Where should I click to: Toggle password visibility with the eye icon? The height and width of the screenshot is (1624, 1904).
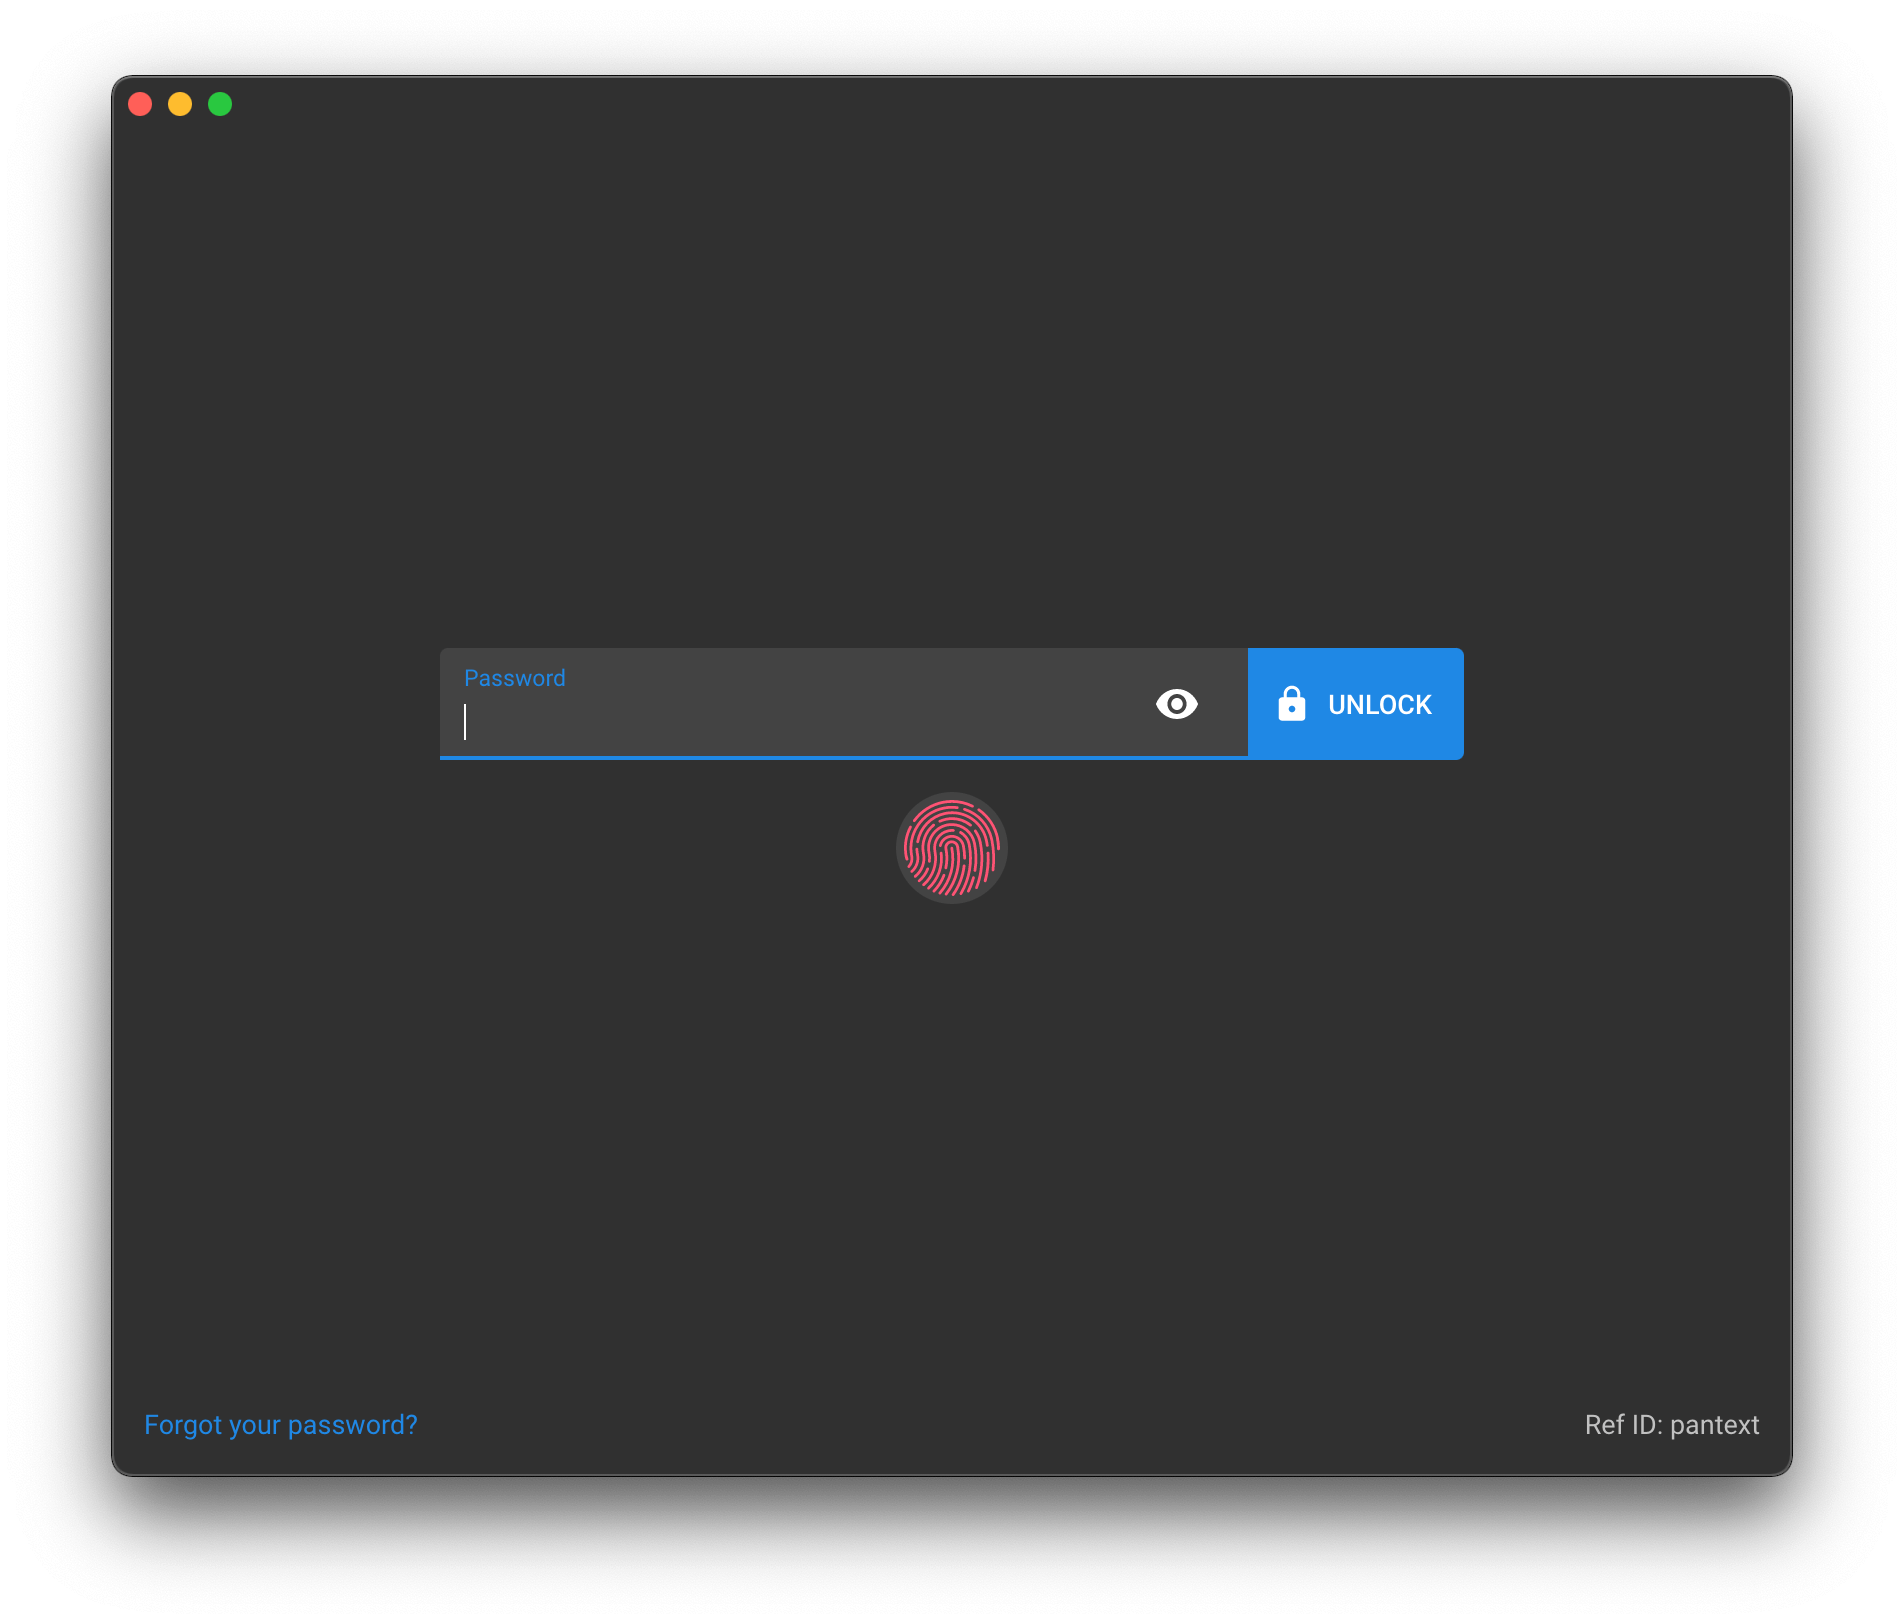tap(1176, 704)
